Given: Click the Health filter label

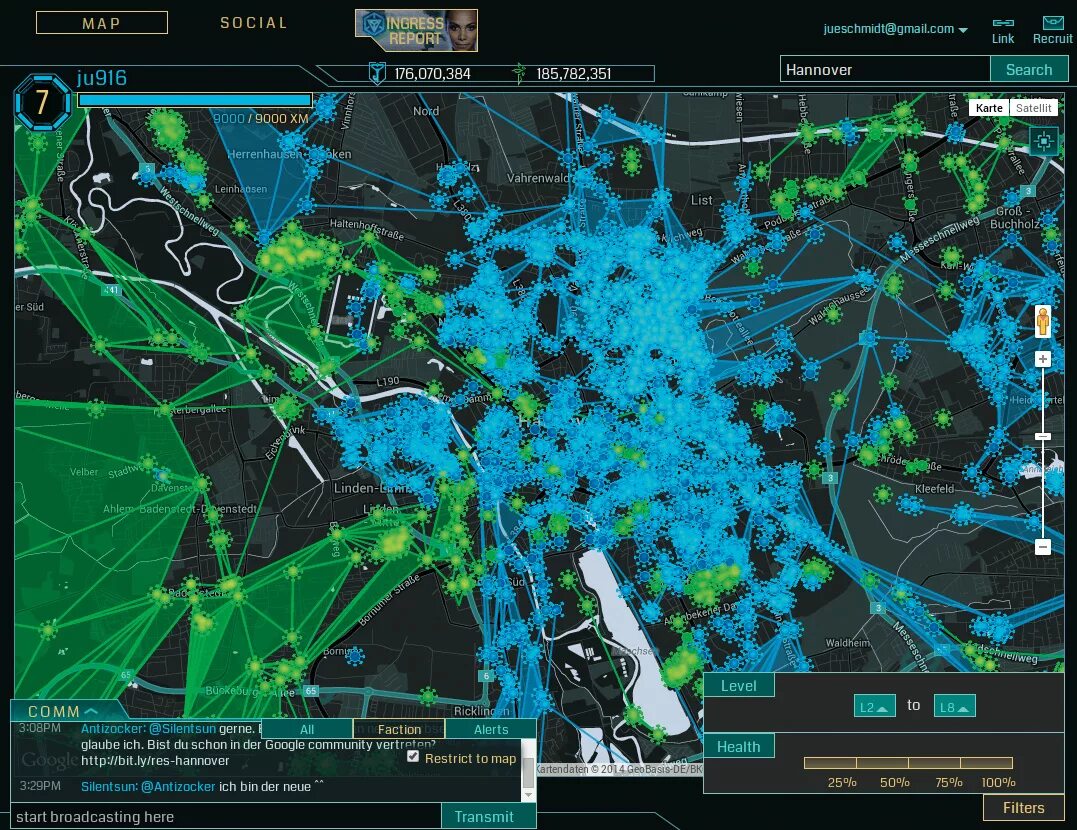Looking at the screenshot, I should tap(738, 747).
